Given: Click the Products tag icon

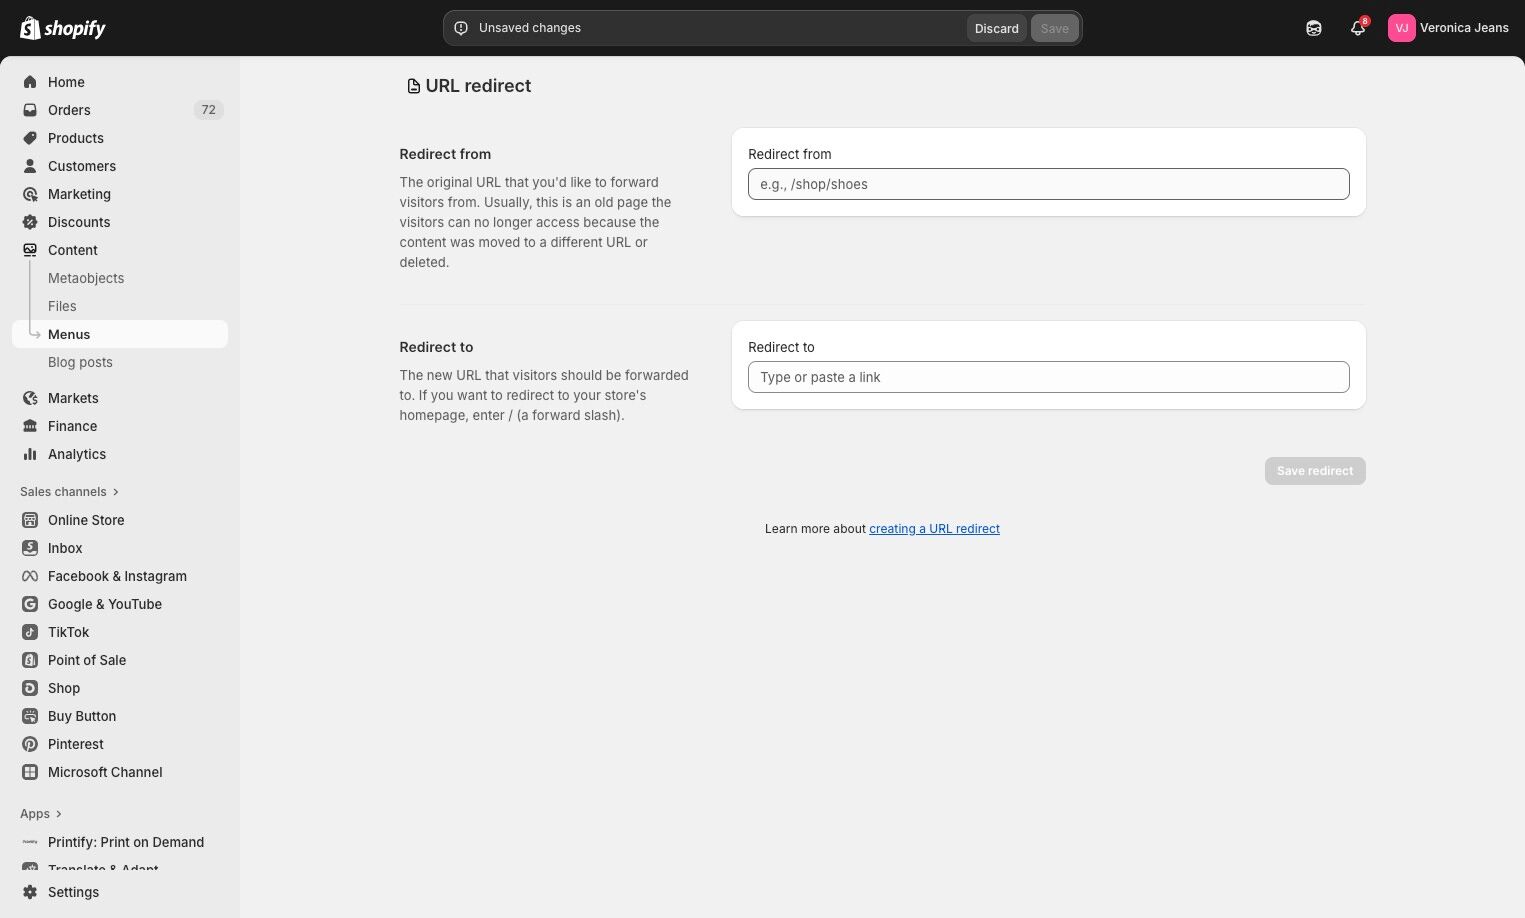Looking at the screenshot, I should [x=30, y=138].
